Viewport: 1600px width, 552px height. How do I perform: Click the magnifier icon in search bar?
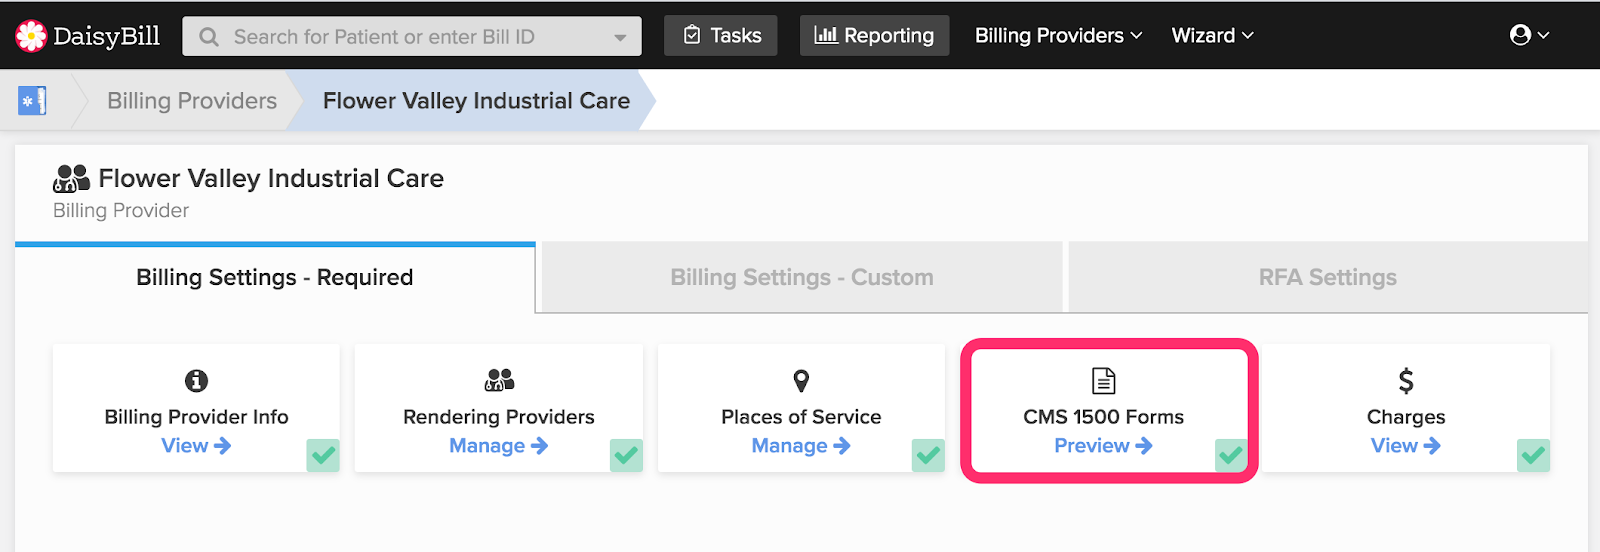click(x=209, y=37)
